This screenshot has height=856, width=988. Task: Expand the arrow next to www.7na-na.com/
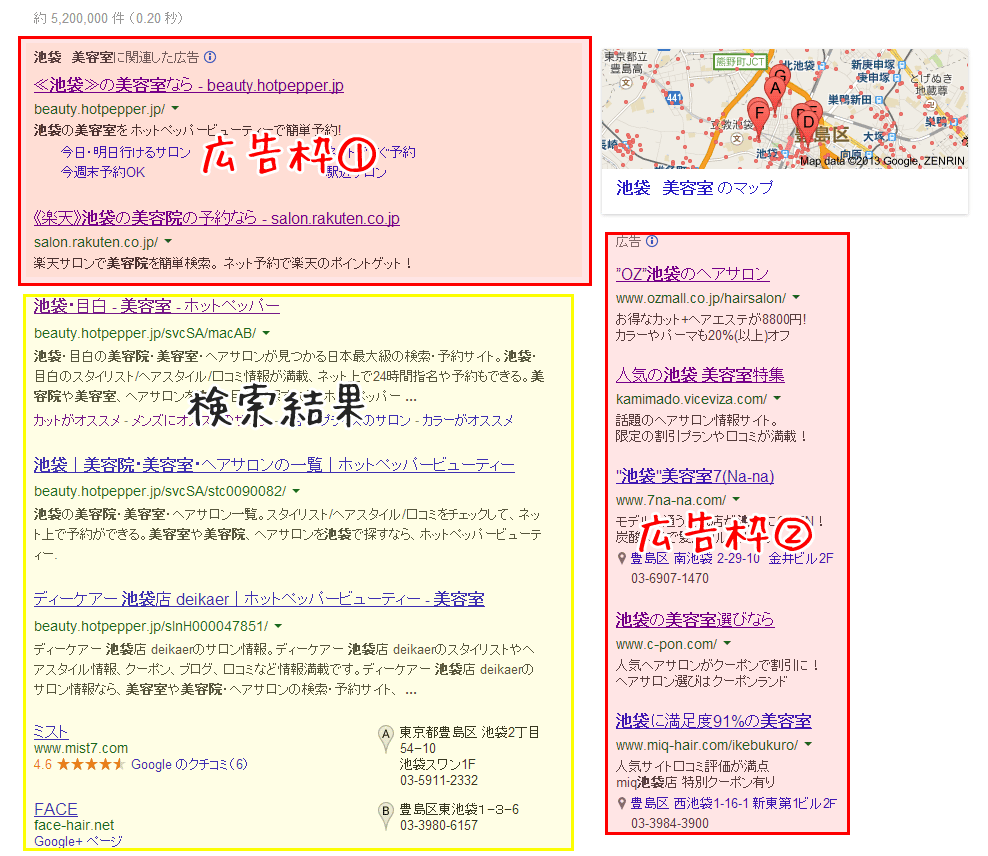click(736, 499)
